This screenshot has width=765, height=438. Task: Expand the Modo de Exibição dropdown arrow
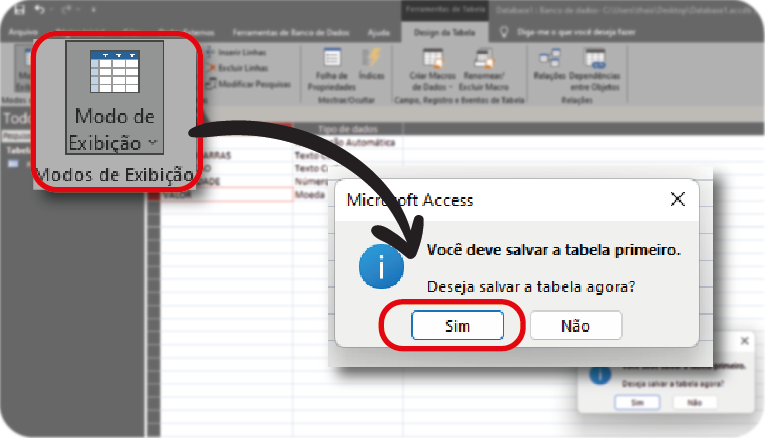(x=153, y=142)
